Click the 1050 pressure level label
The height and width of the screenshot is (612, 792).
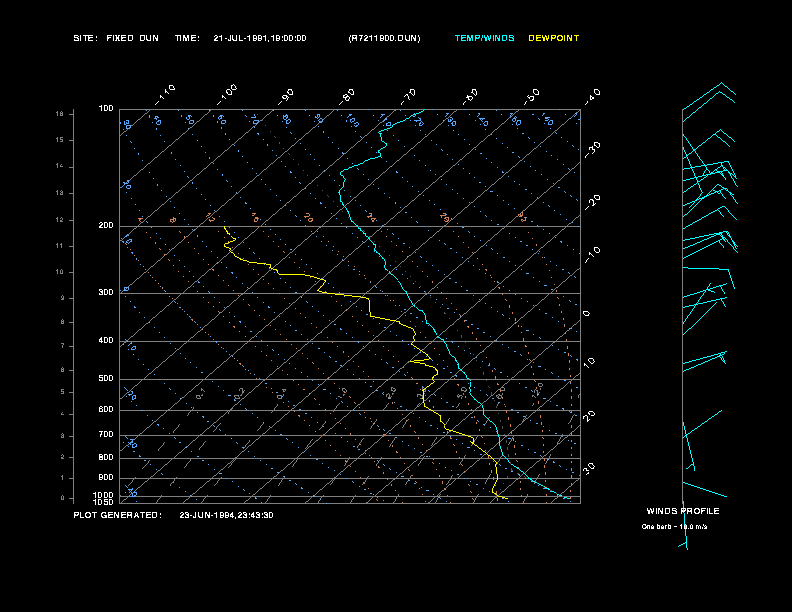tap(104, 502)
